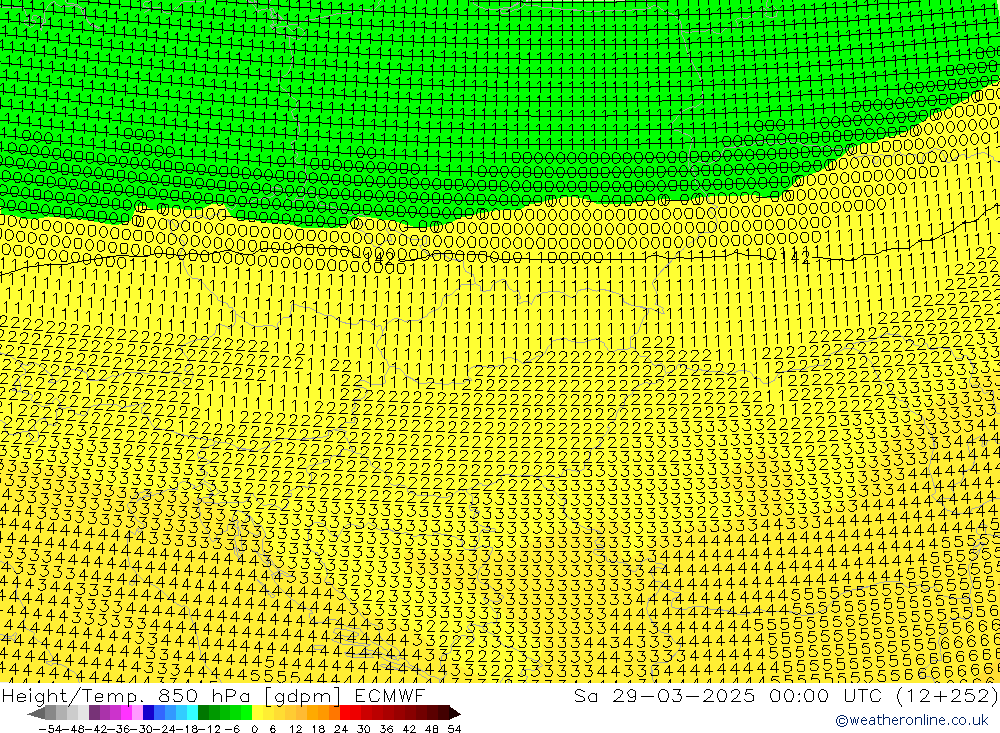Click the "29-03-2025" forecast date
Image resolution: width=1000 pixels, height=733 pixels.
pos(683,696)
